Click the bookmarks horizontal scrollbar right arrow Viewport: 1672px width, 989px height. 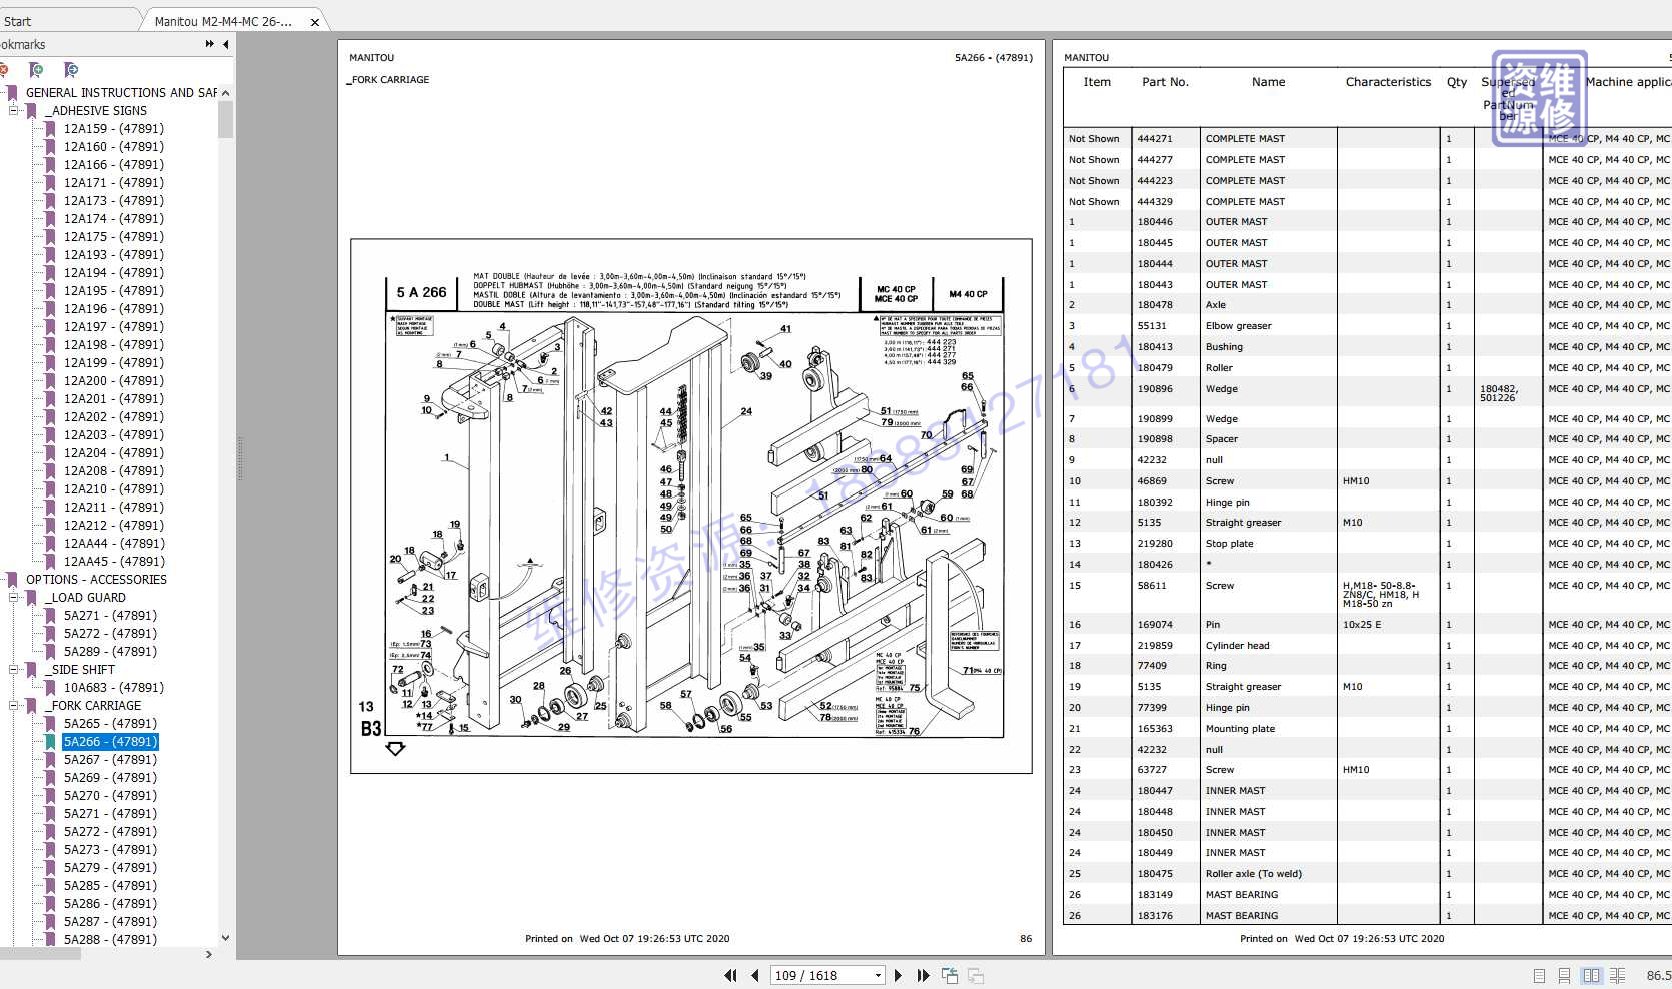(208, 954)
